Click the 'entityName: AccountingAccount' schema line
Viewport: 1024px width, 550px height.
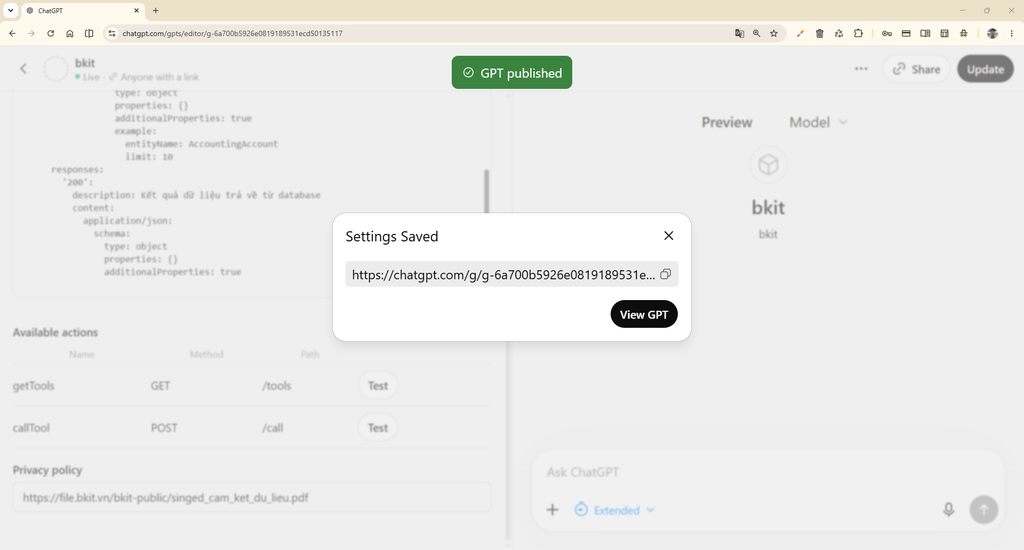click(201, 144)
